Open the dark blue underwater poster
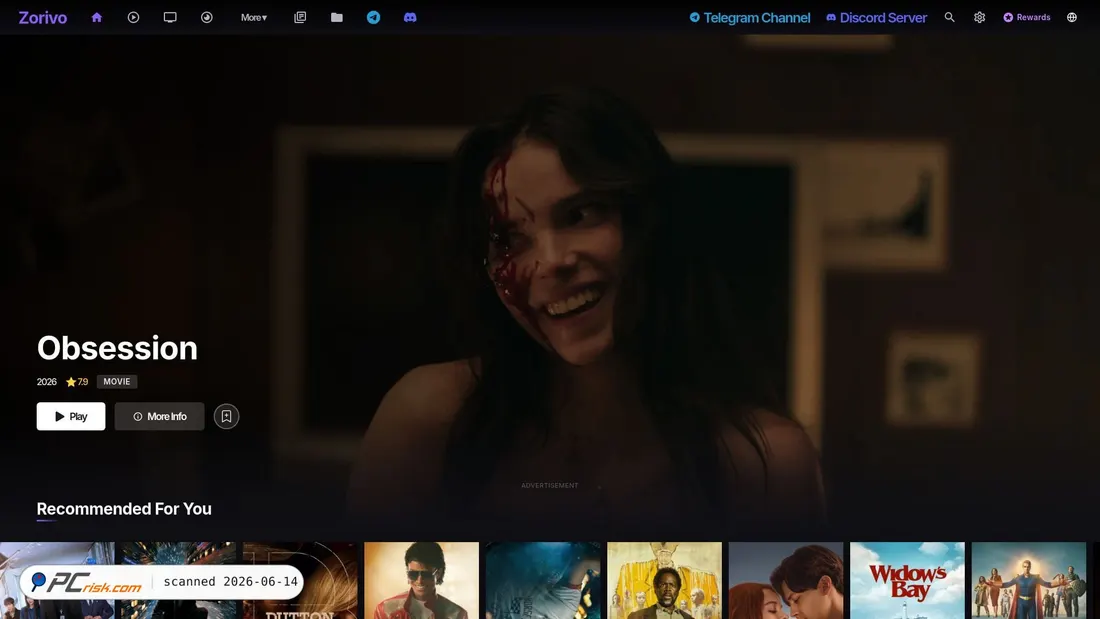This screenshot has height=619, width=1100. point(543,580)
